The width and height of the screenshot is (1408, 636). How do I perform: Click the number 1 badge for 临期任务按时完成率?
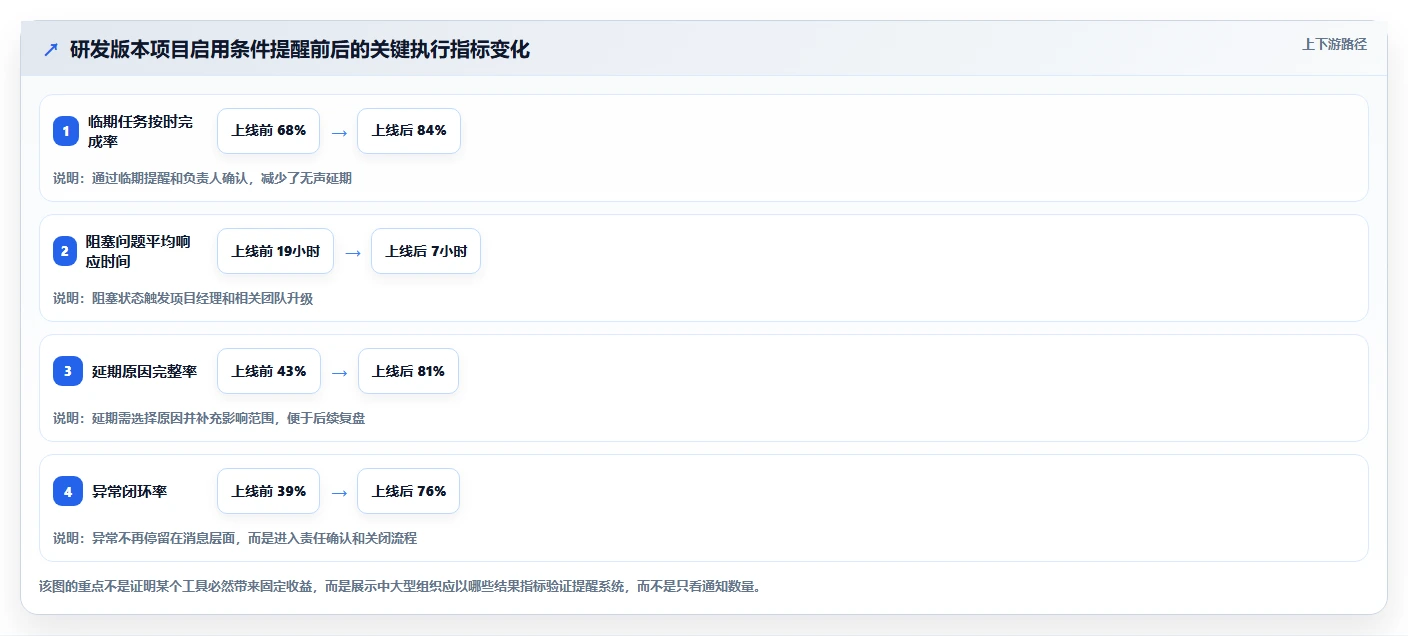pyautogui.click(x=66, y=131)
